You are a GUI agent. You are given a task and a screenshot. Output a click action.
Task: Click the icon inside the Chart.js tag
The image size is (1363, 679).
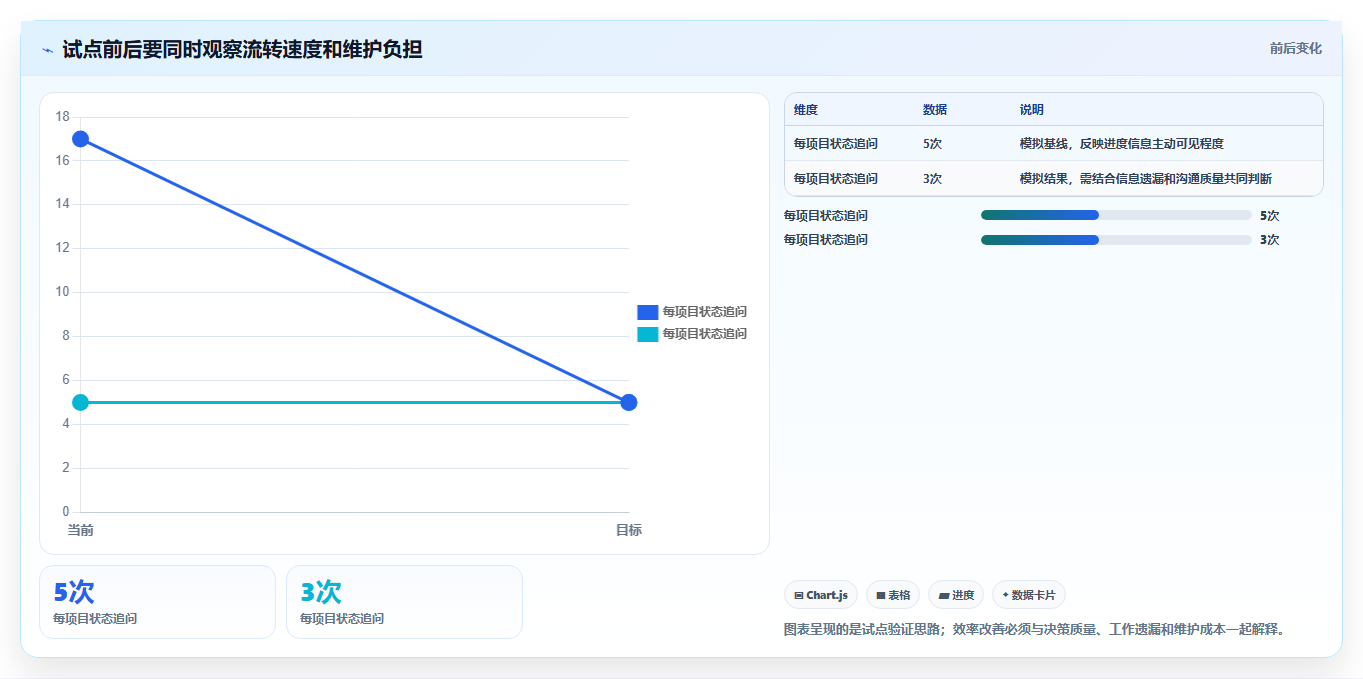(x=799, y=595)
